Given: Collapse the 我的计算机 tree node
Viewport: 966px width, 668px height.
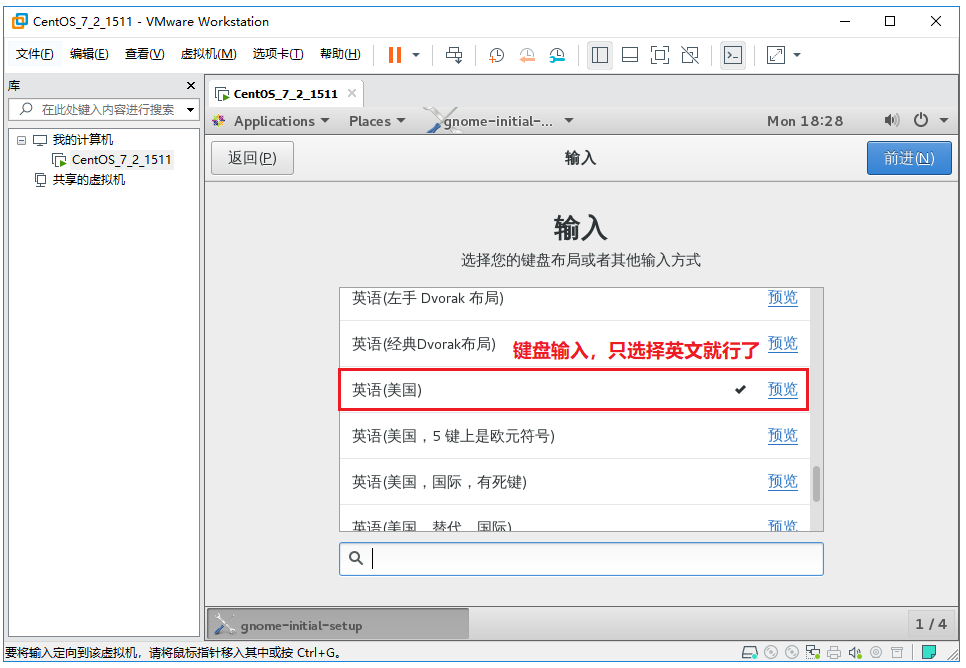Looking at the screenshot, I should [x=22, y=141].
